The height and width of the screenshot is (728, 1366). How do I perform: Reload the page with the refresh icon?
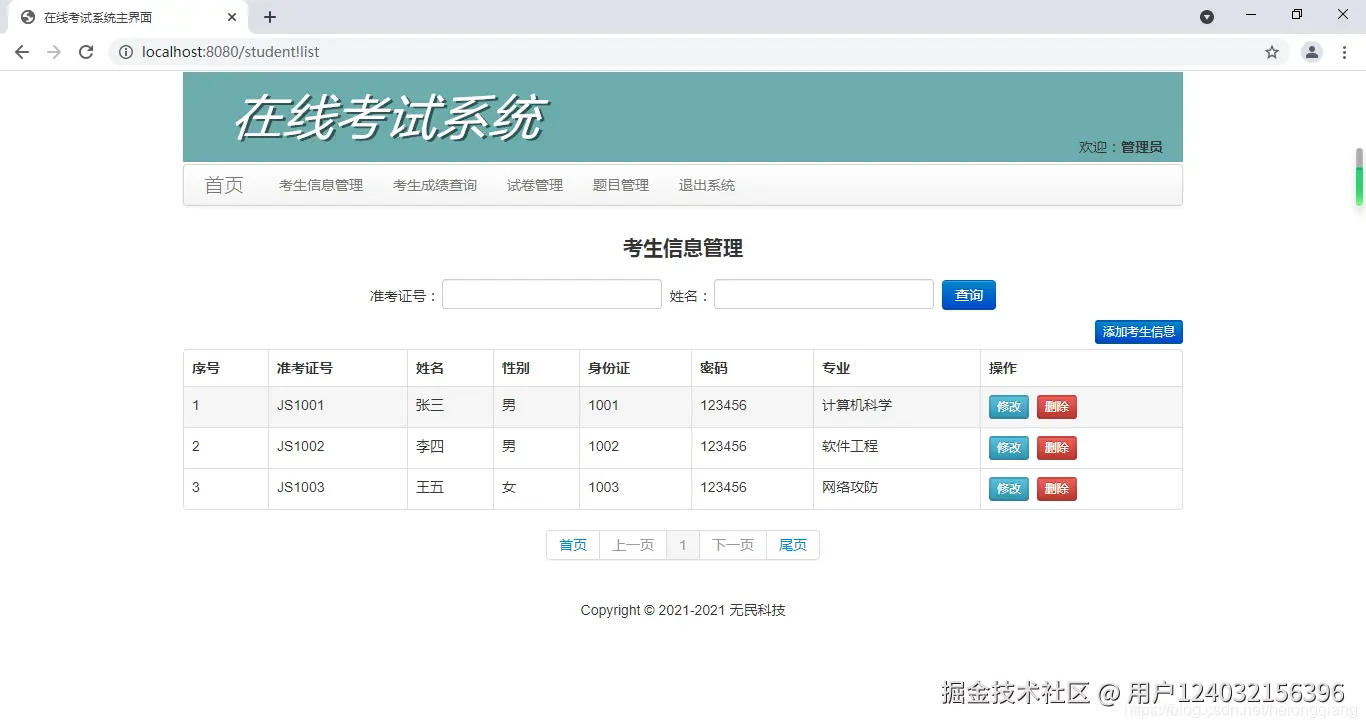[86, 52]
